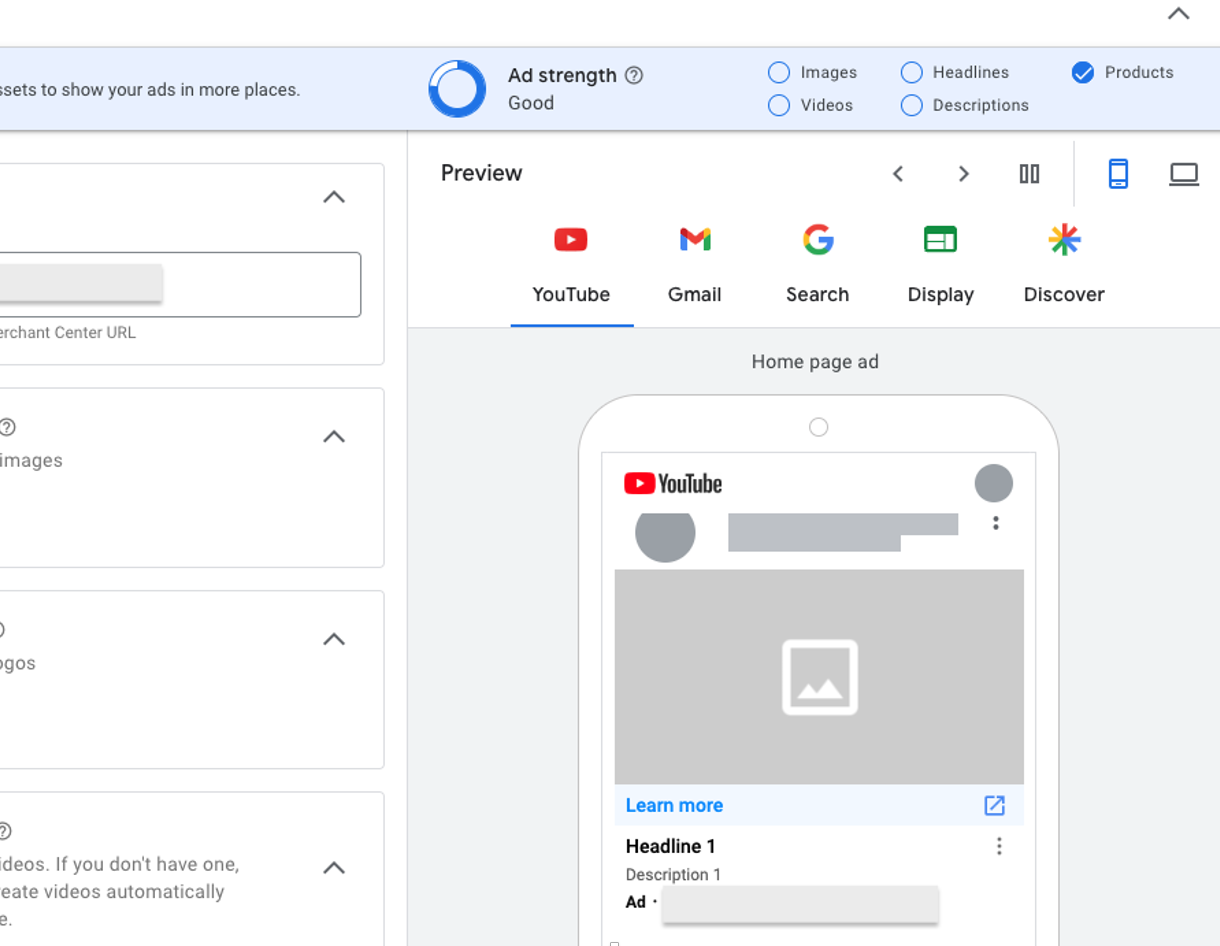This screenshot has width=1220, height=946.
Task: Show the next ad preview
Action: [x=964, y=174]
